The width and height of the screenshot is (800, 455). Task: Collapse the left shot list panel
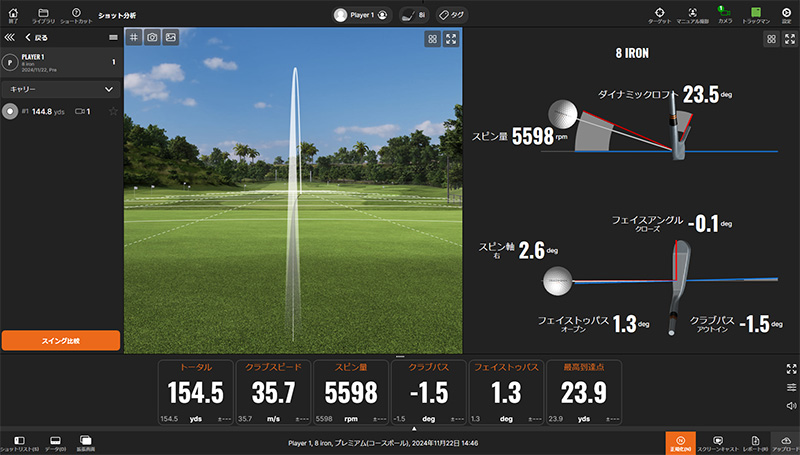pyautogui.click(x=9, y=37)
